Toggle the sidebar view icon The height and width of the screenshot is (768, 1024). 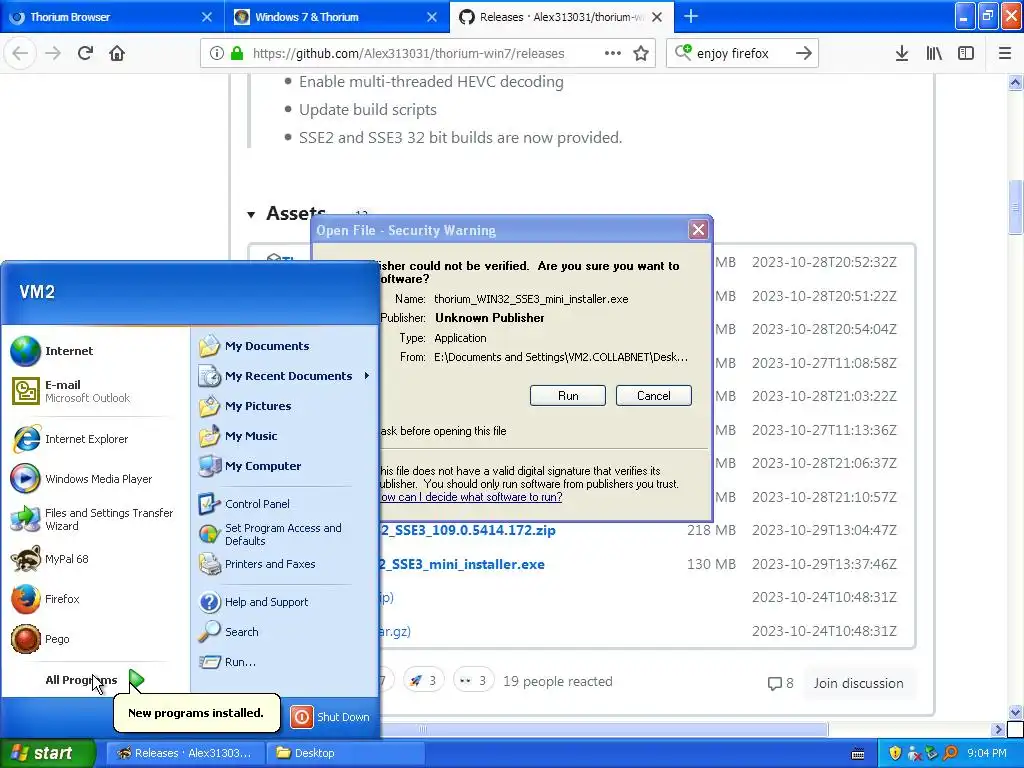pyautogui.click(x=966, y=53)
